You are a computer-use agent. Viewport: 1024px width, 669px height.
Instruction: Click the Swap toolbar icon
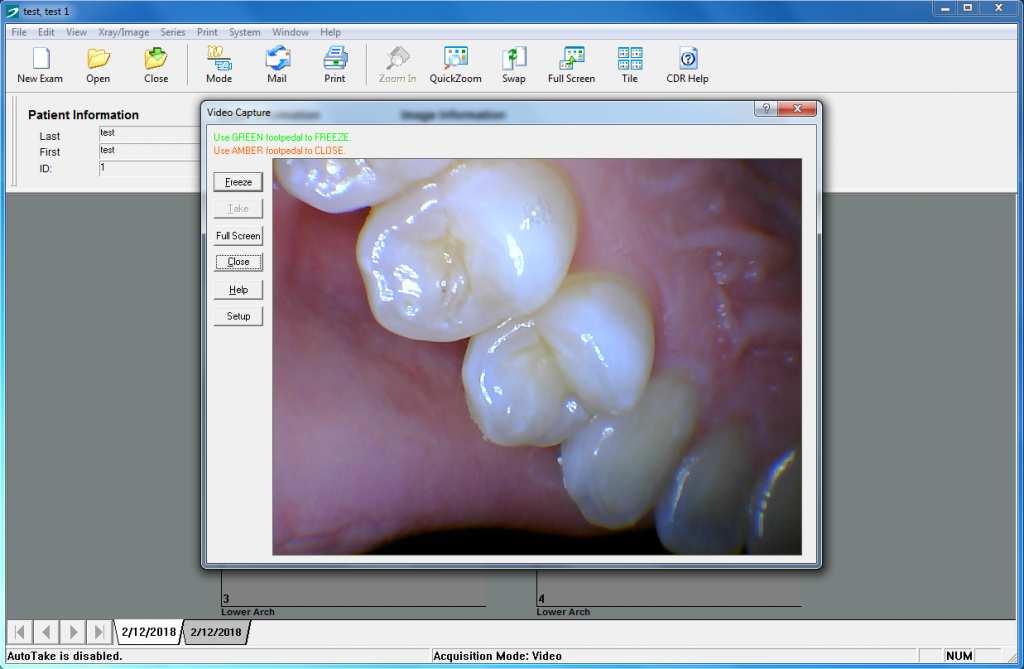[513, 64]
